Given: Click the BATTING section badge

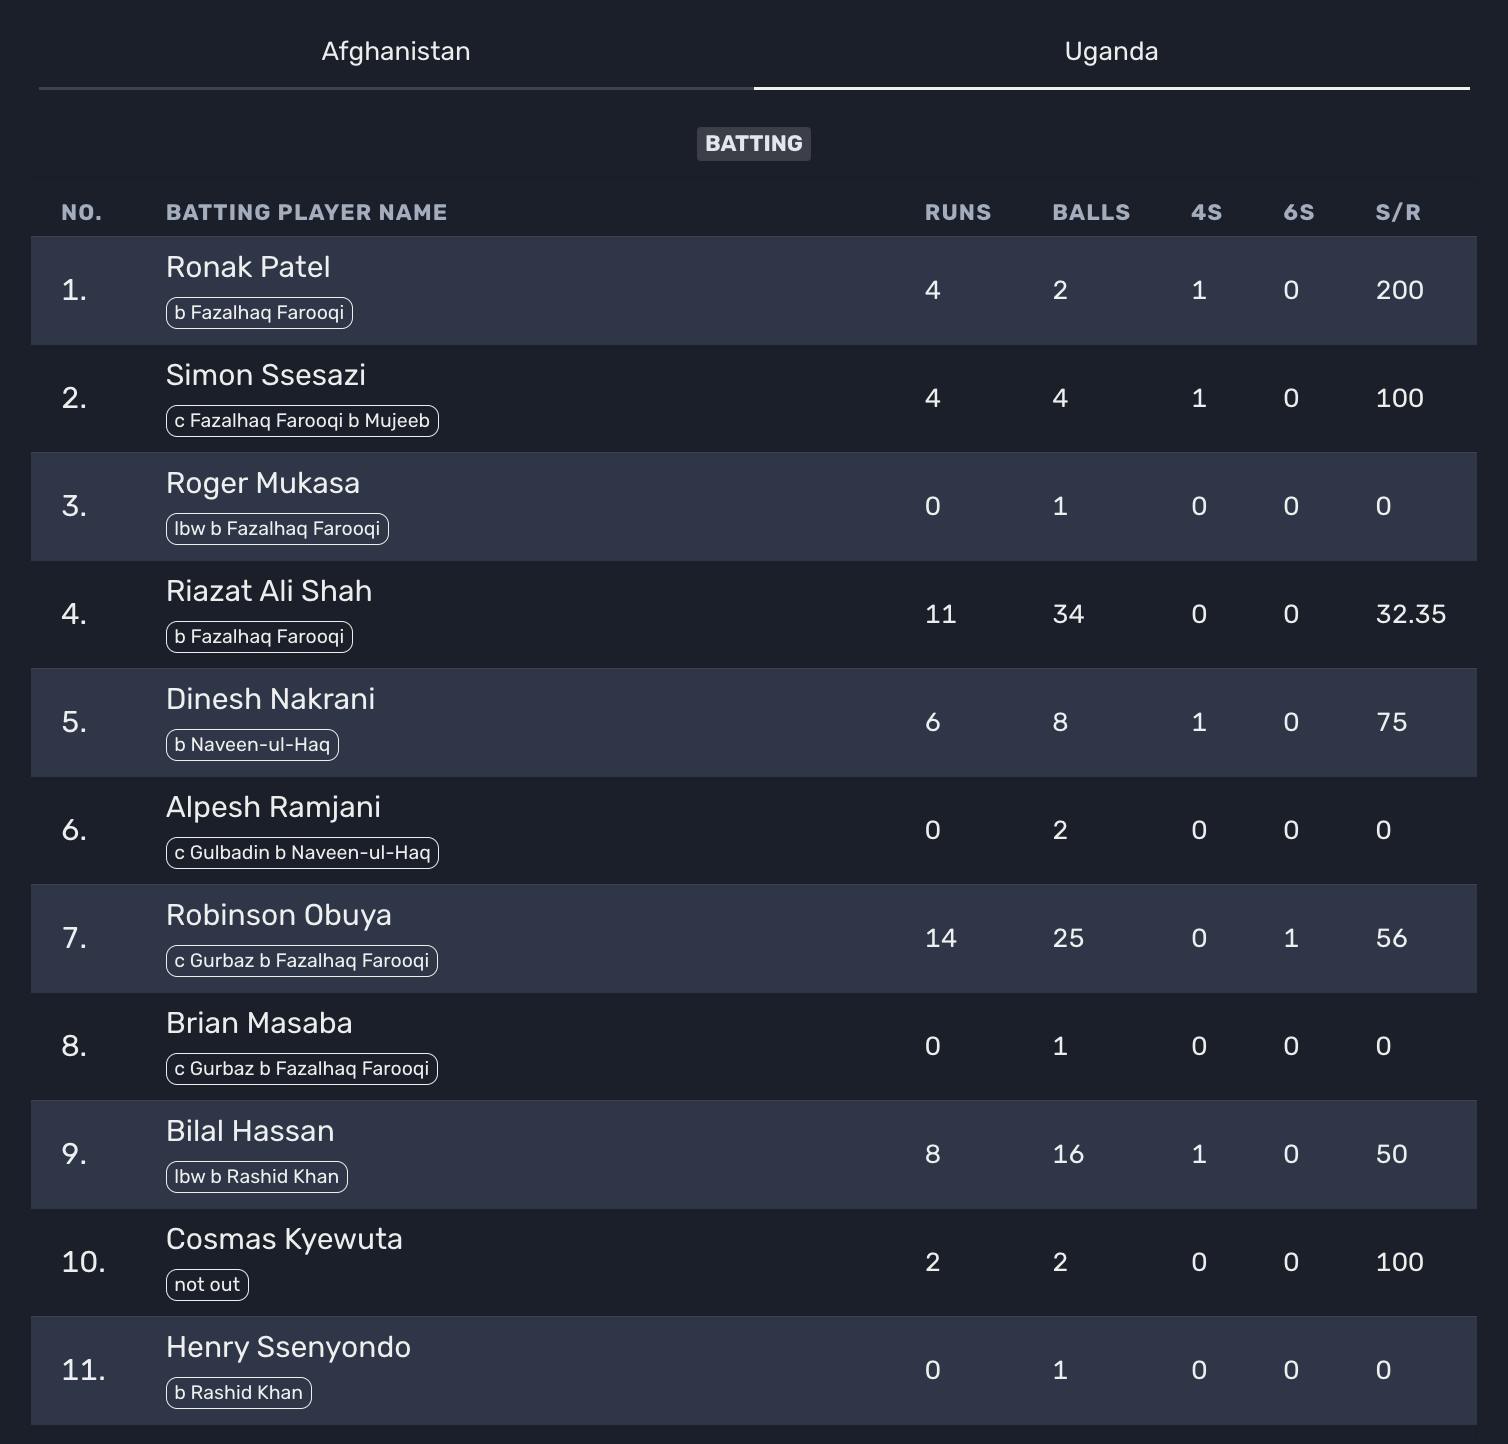Looking at the screenshot, I should coord(753,143).
